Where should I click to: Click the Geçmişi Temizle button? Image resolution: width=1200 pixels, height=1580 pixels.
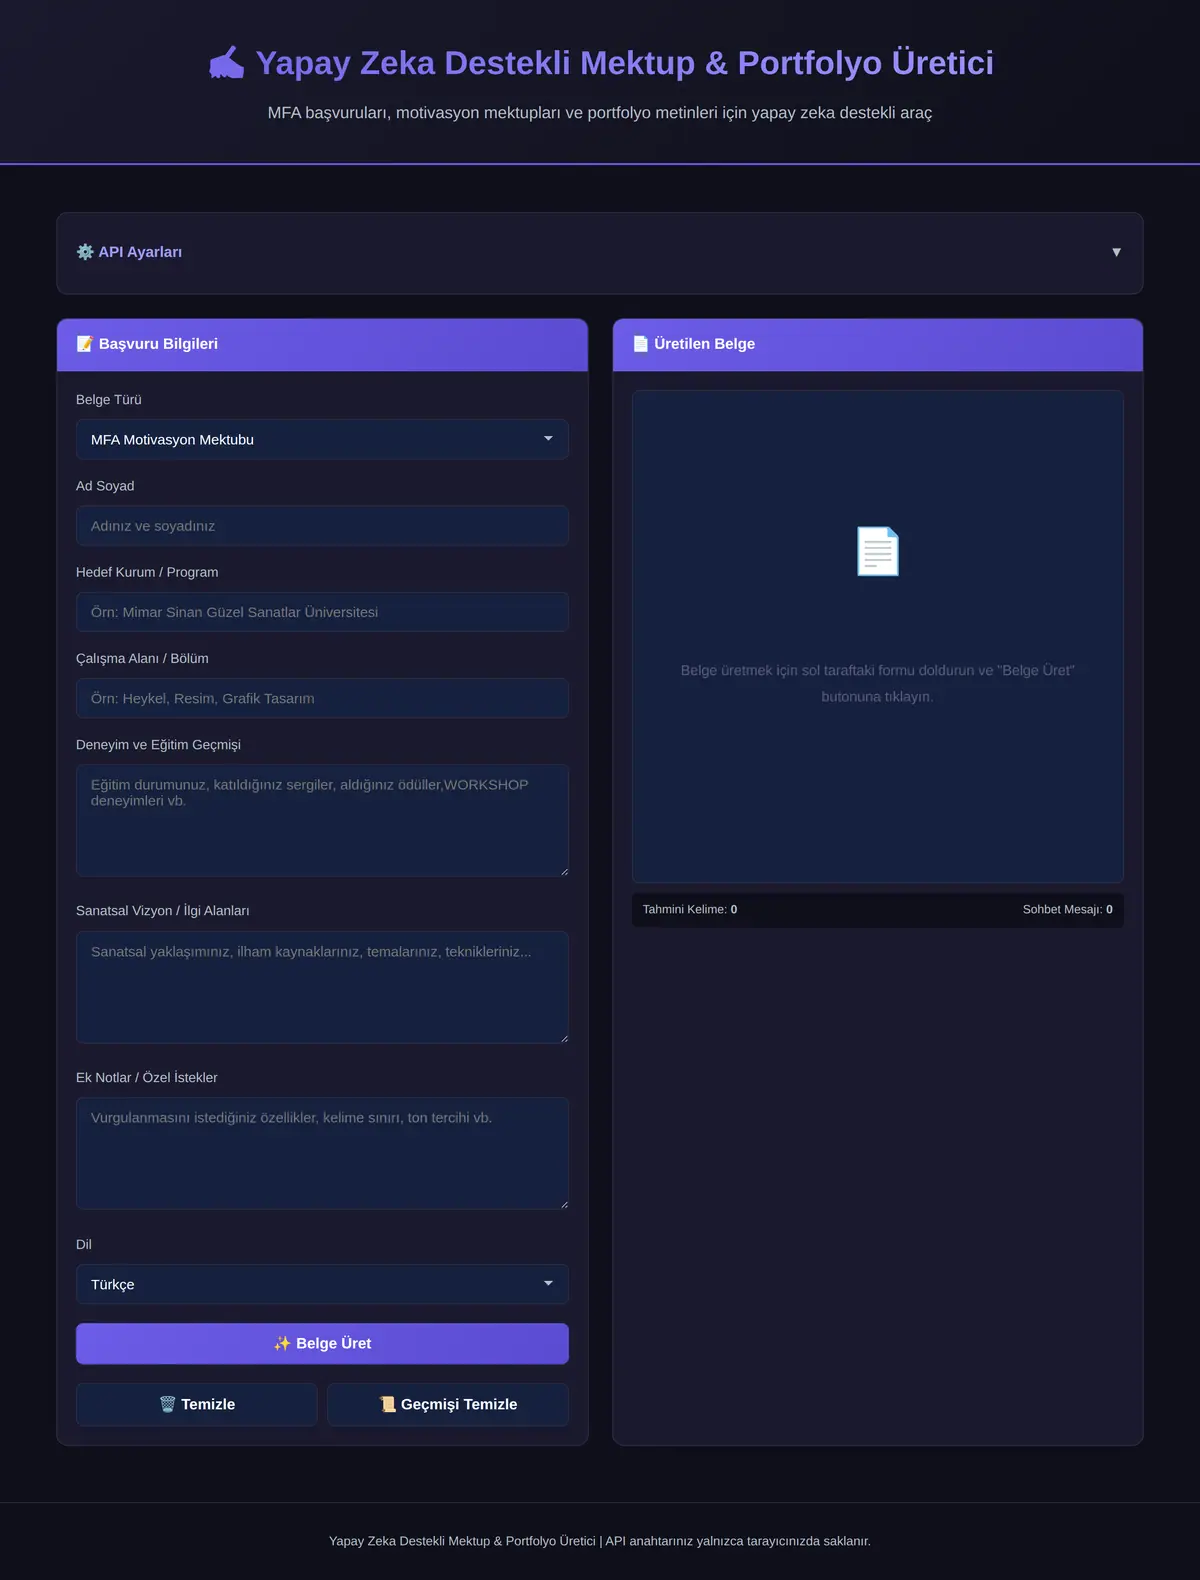pos(448,1404)
